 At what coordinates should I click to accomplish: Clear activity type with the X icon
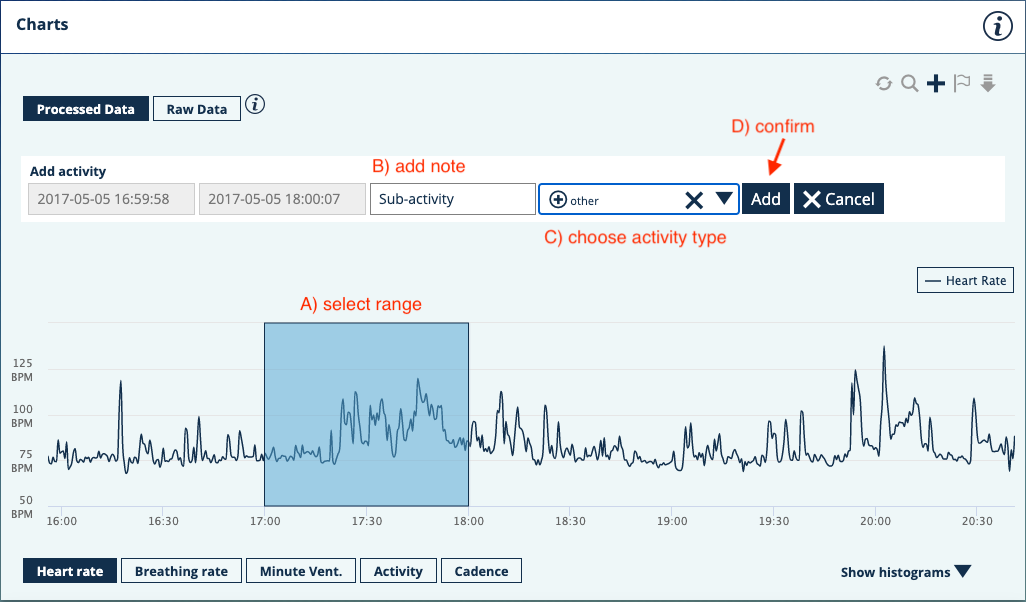(x=694, y=200)
